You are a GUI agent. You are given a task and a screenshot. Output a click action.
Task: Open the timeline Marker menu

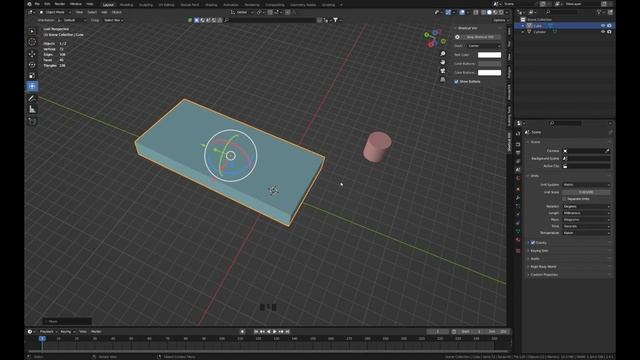[96, 332]
